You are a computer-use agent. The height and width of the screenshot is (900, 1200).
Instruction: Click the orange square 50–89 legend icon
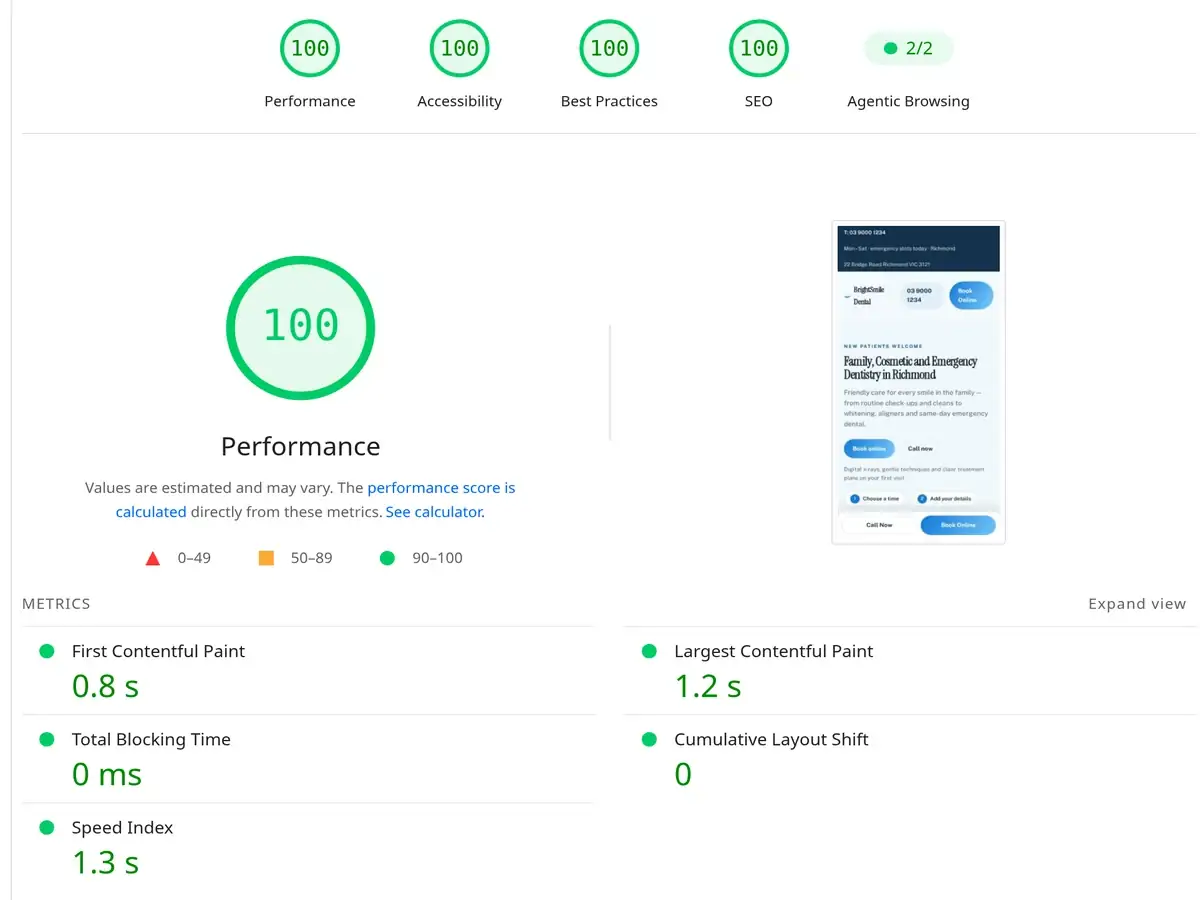point(266,558)
